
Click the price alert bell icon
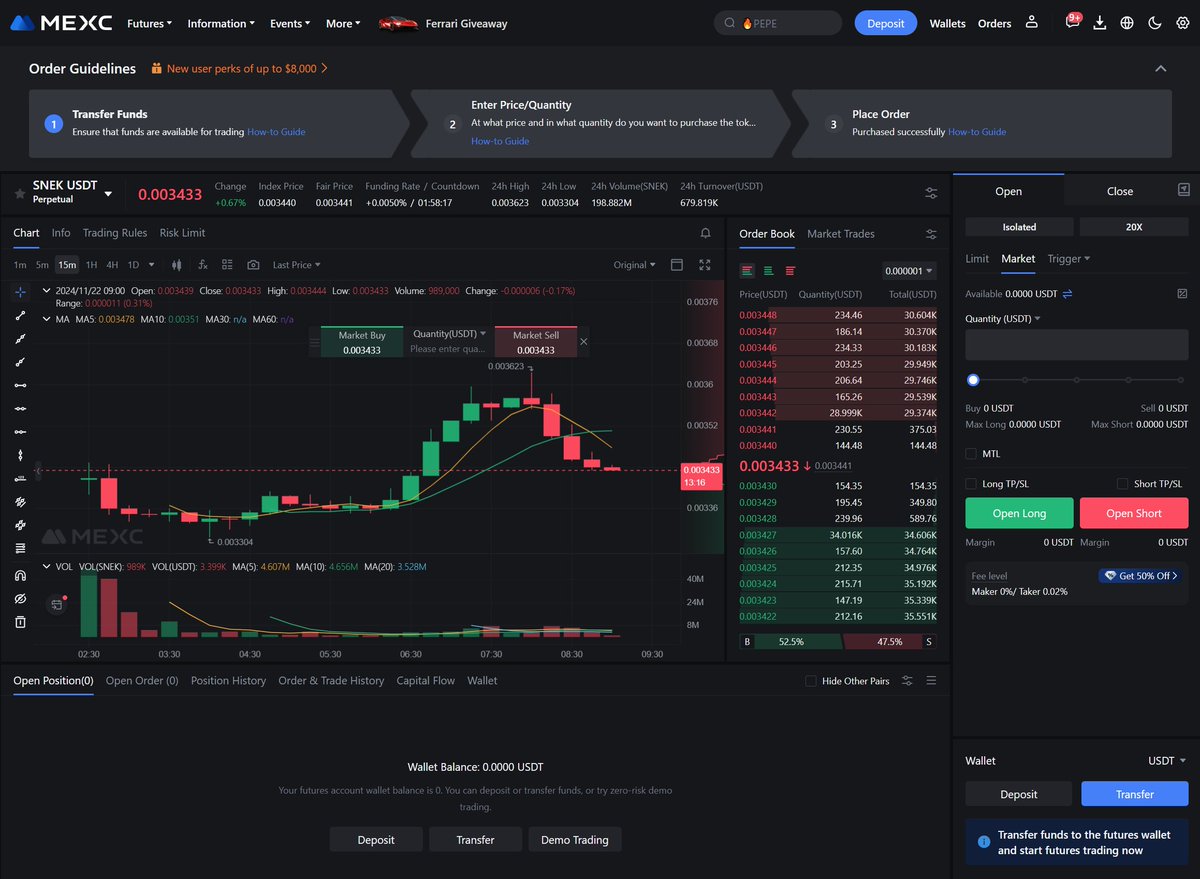click(x=705, y=233)
